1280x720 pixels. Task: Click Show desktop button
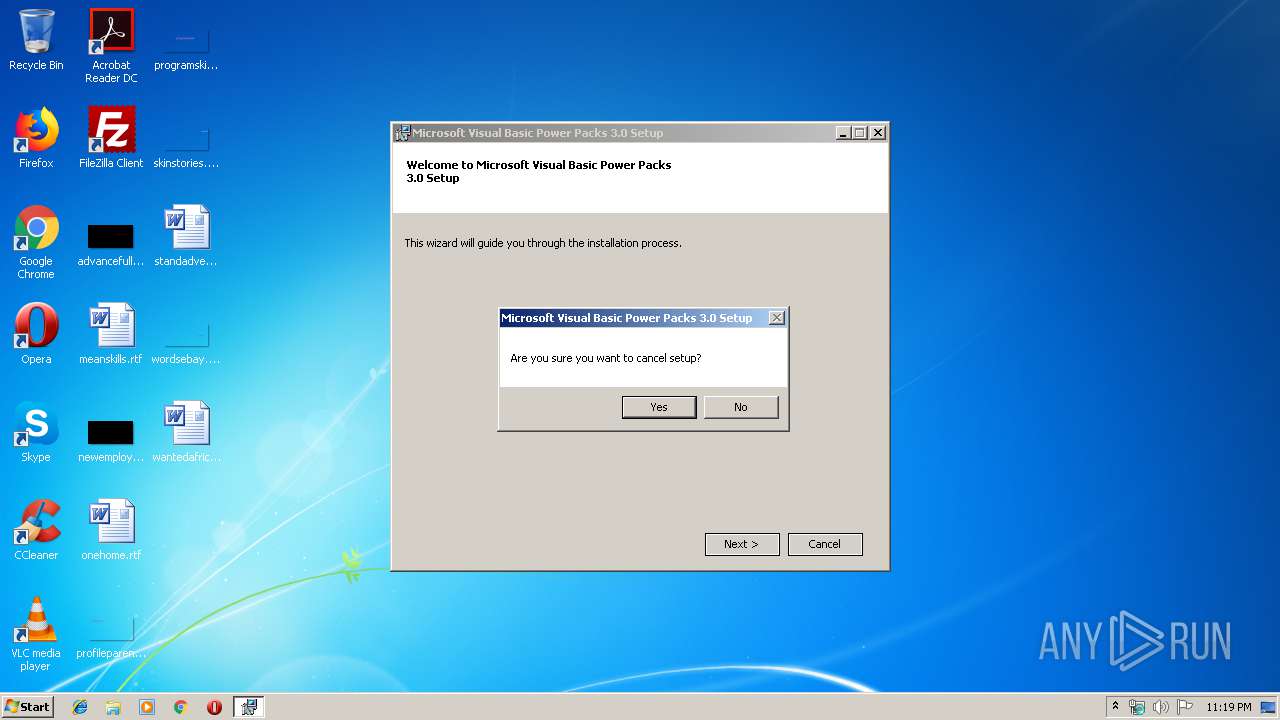pyautogui.click(x=1269, y=707)
